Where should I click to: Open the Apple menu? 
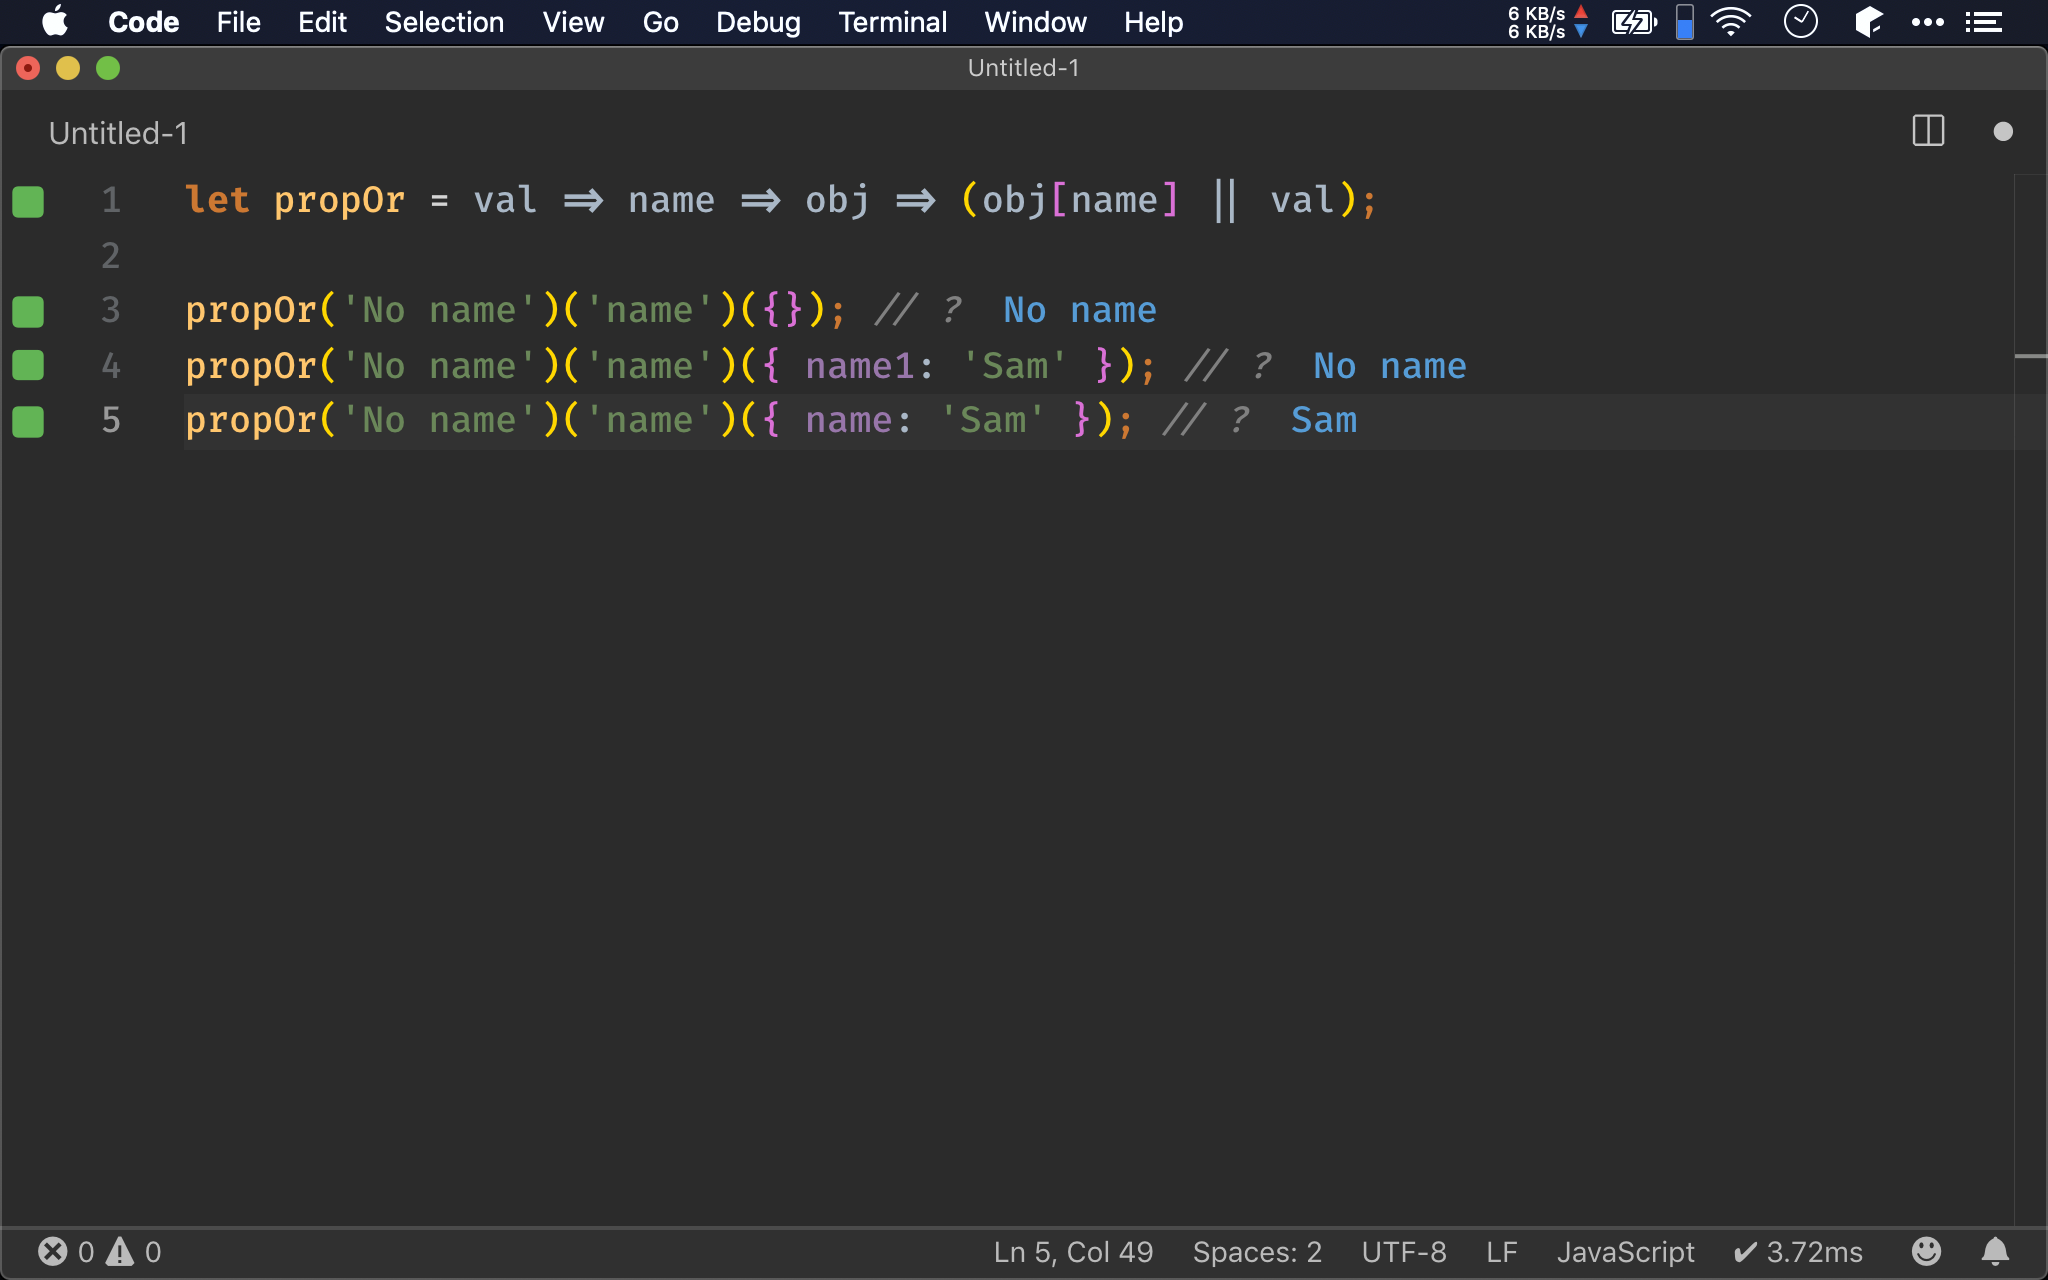click(55, 21)
